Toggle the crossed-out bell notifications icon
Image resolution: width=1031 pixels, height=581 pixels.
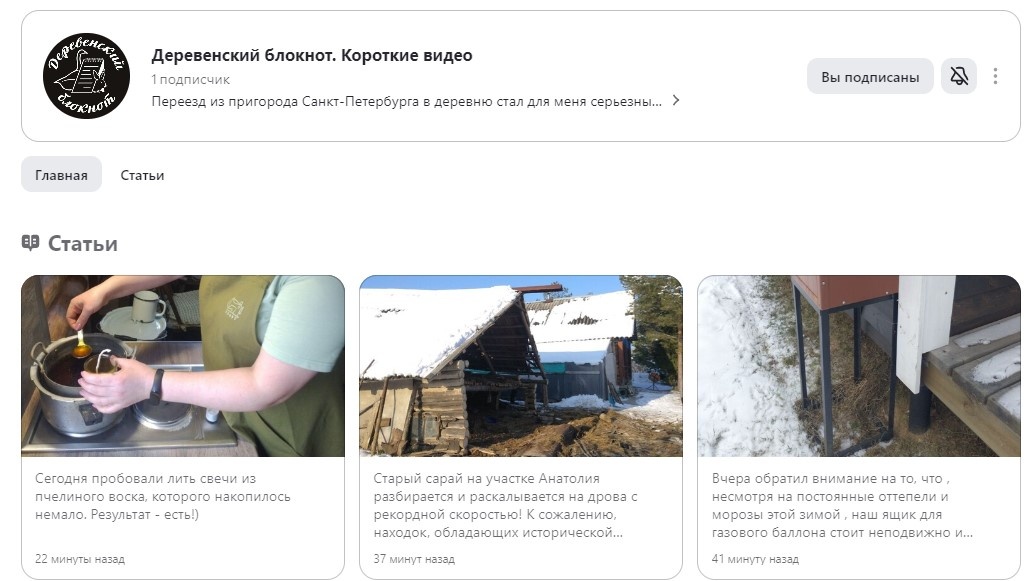click(959, 76)
